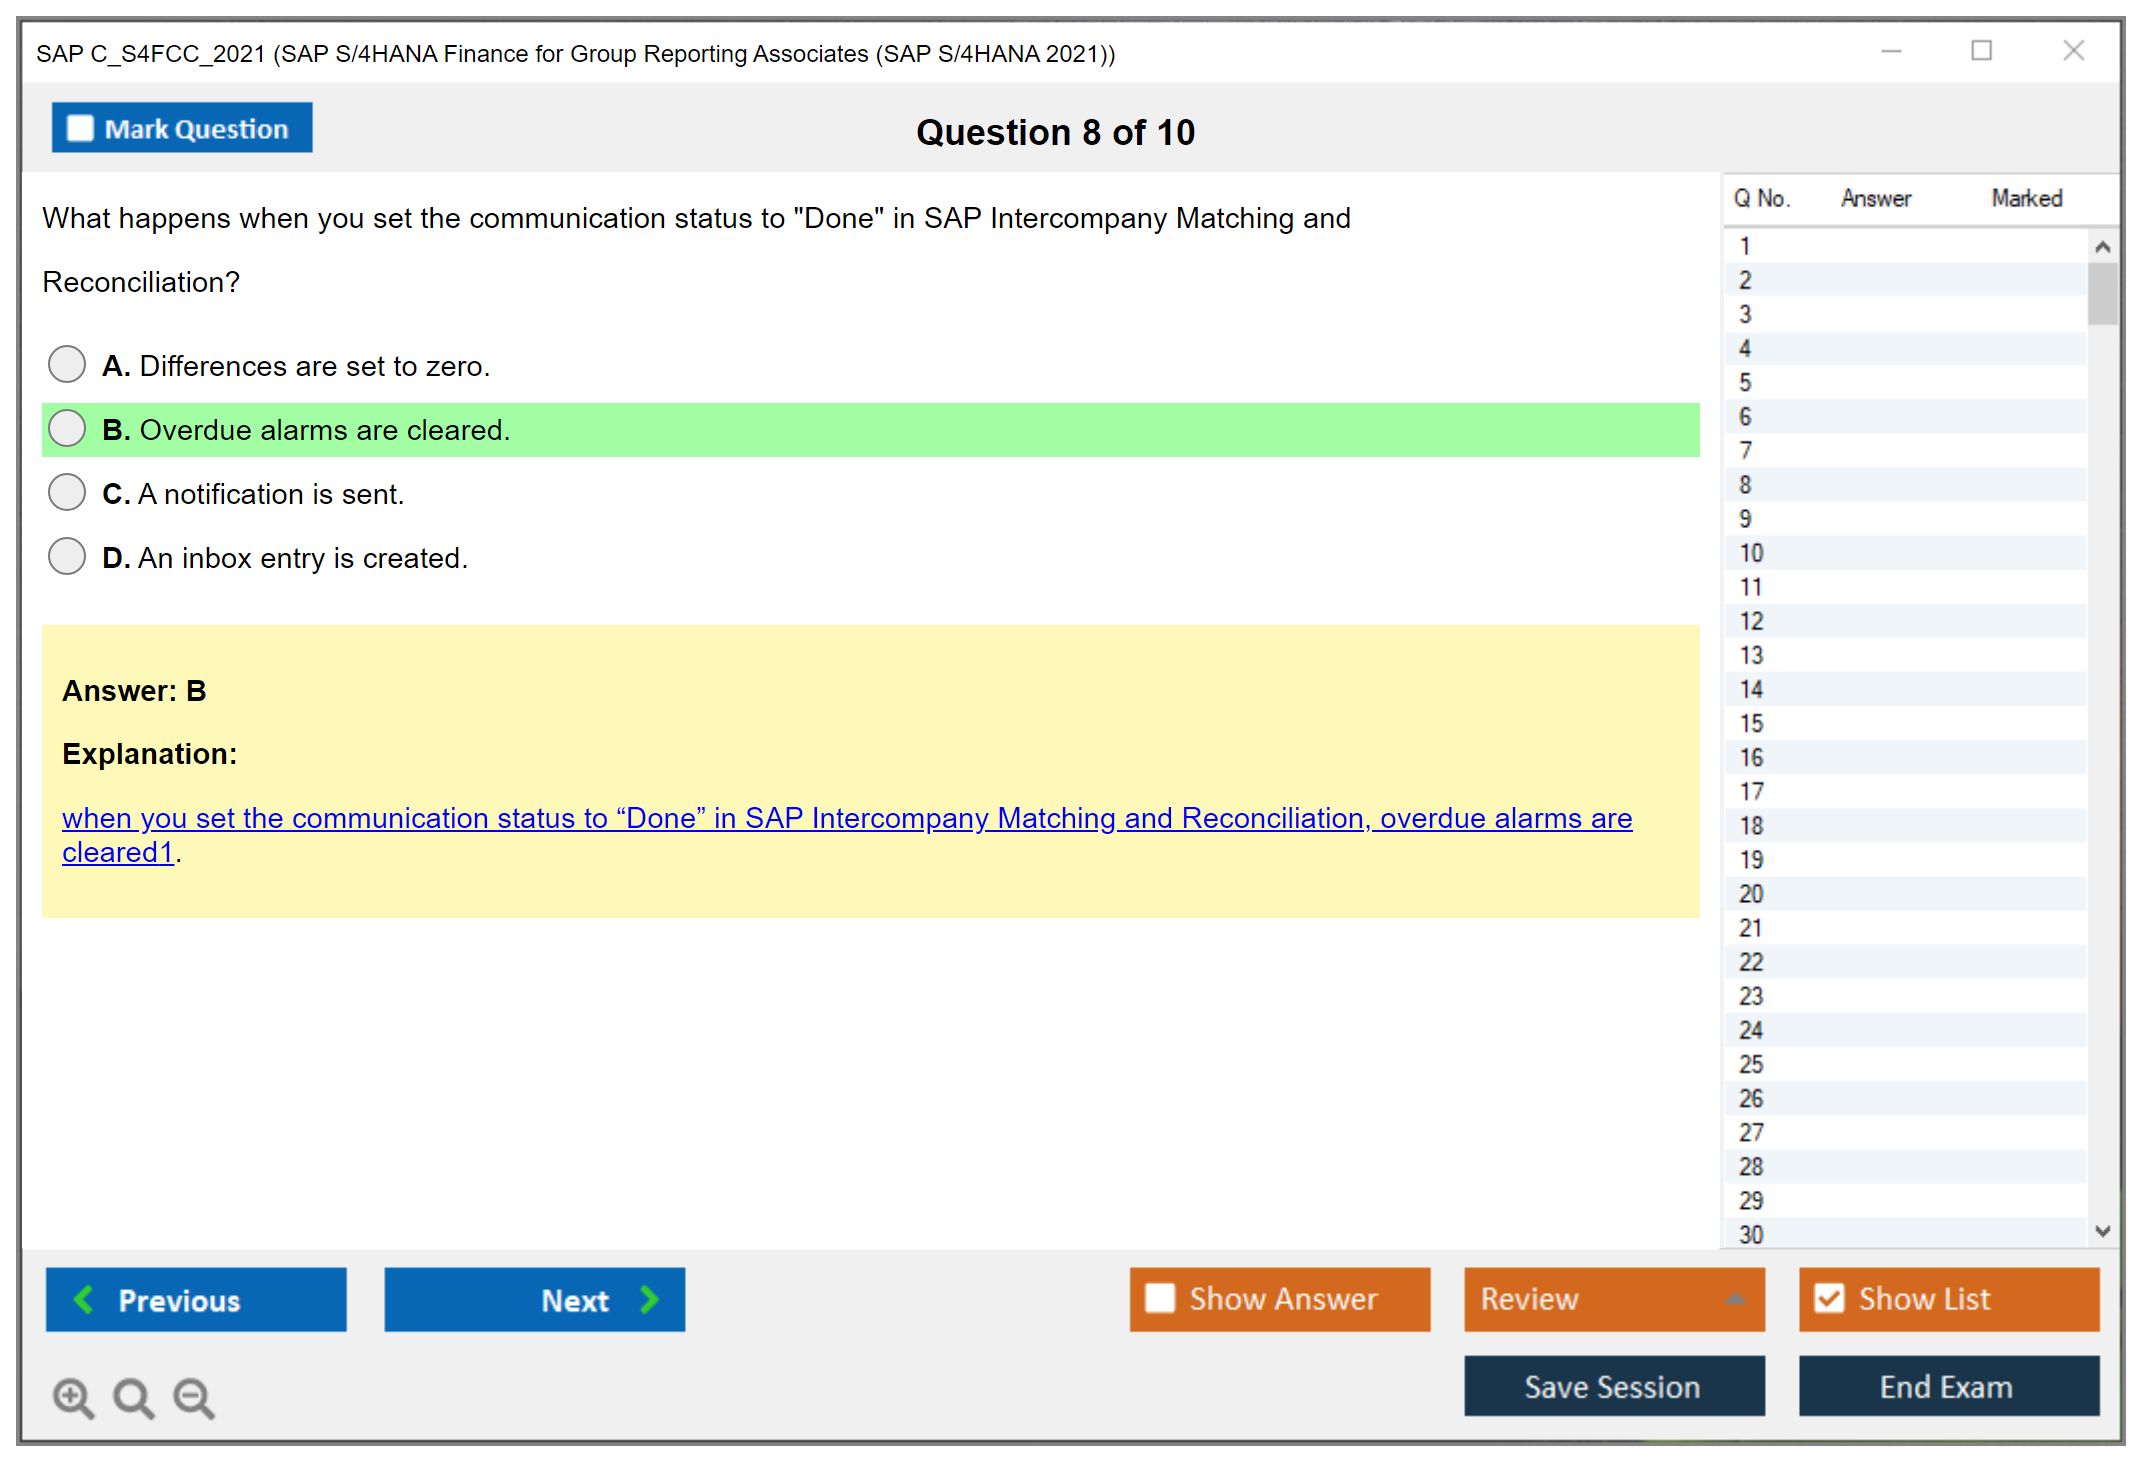This screenshot has height=1470, width=2150.
Task: Click the green right arrow on Next
Action: (x=649, y=1299)
